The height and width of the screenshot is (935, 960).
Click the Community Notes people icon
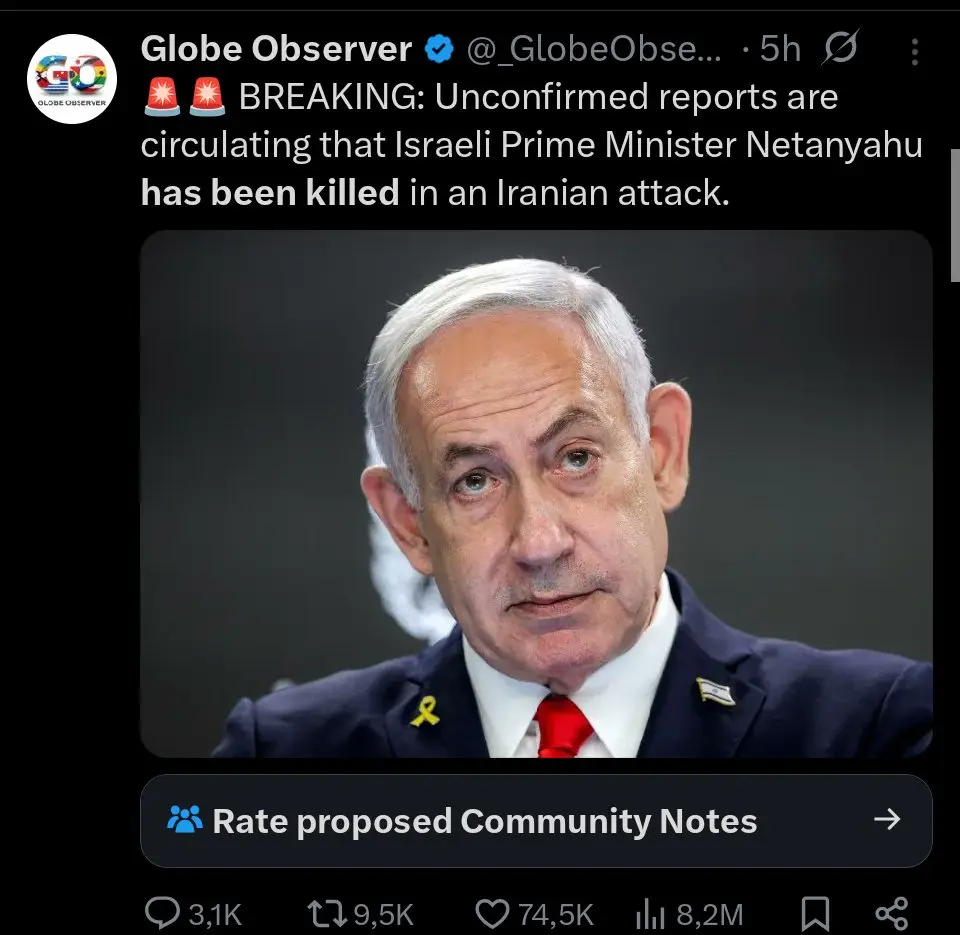coord(184,820)
